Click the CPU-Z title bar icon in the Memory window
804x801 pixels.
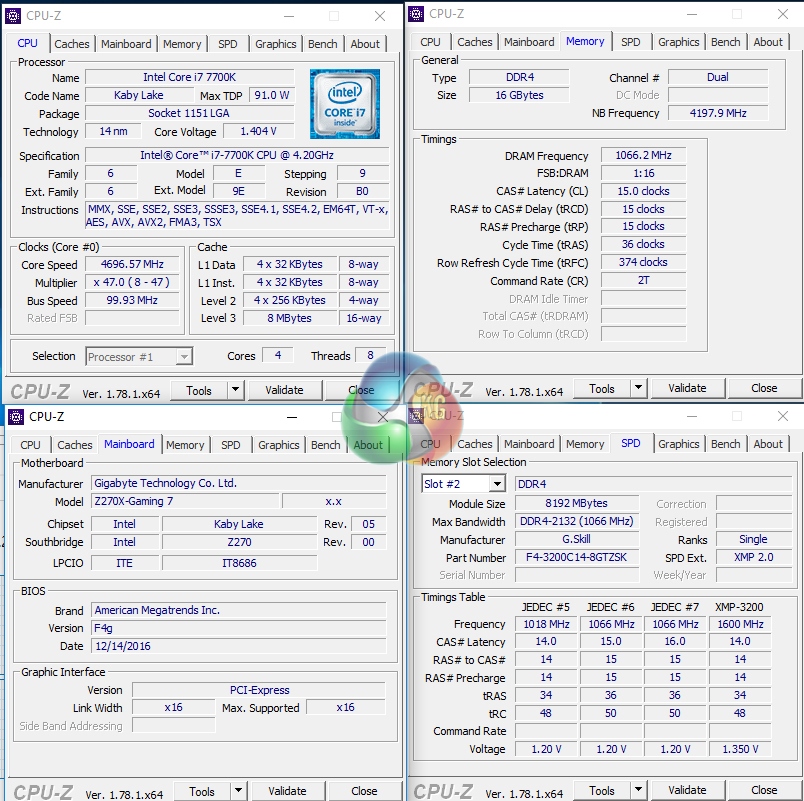[418, 14]
